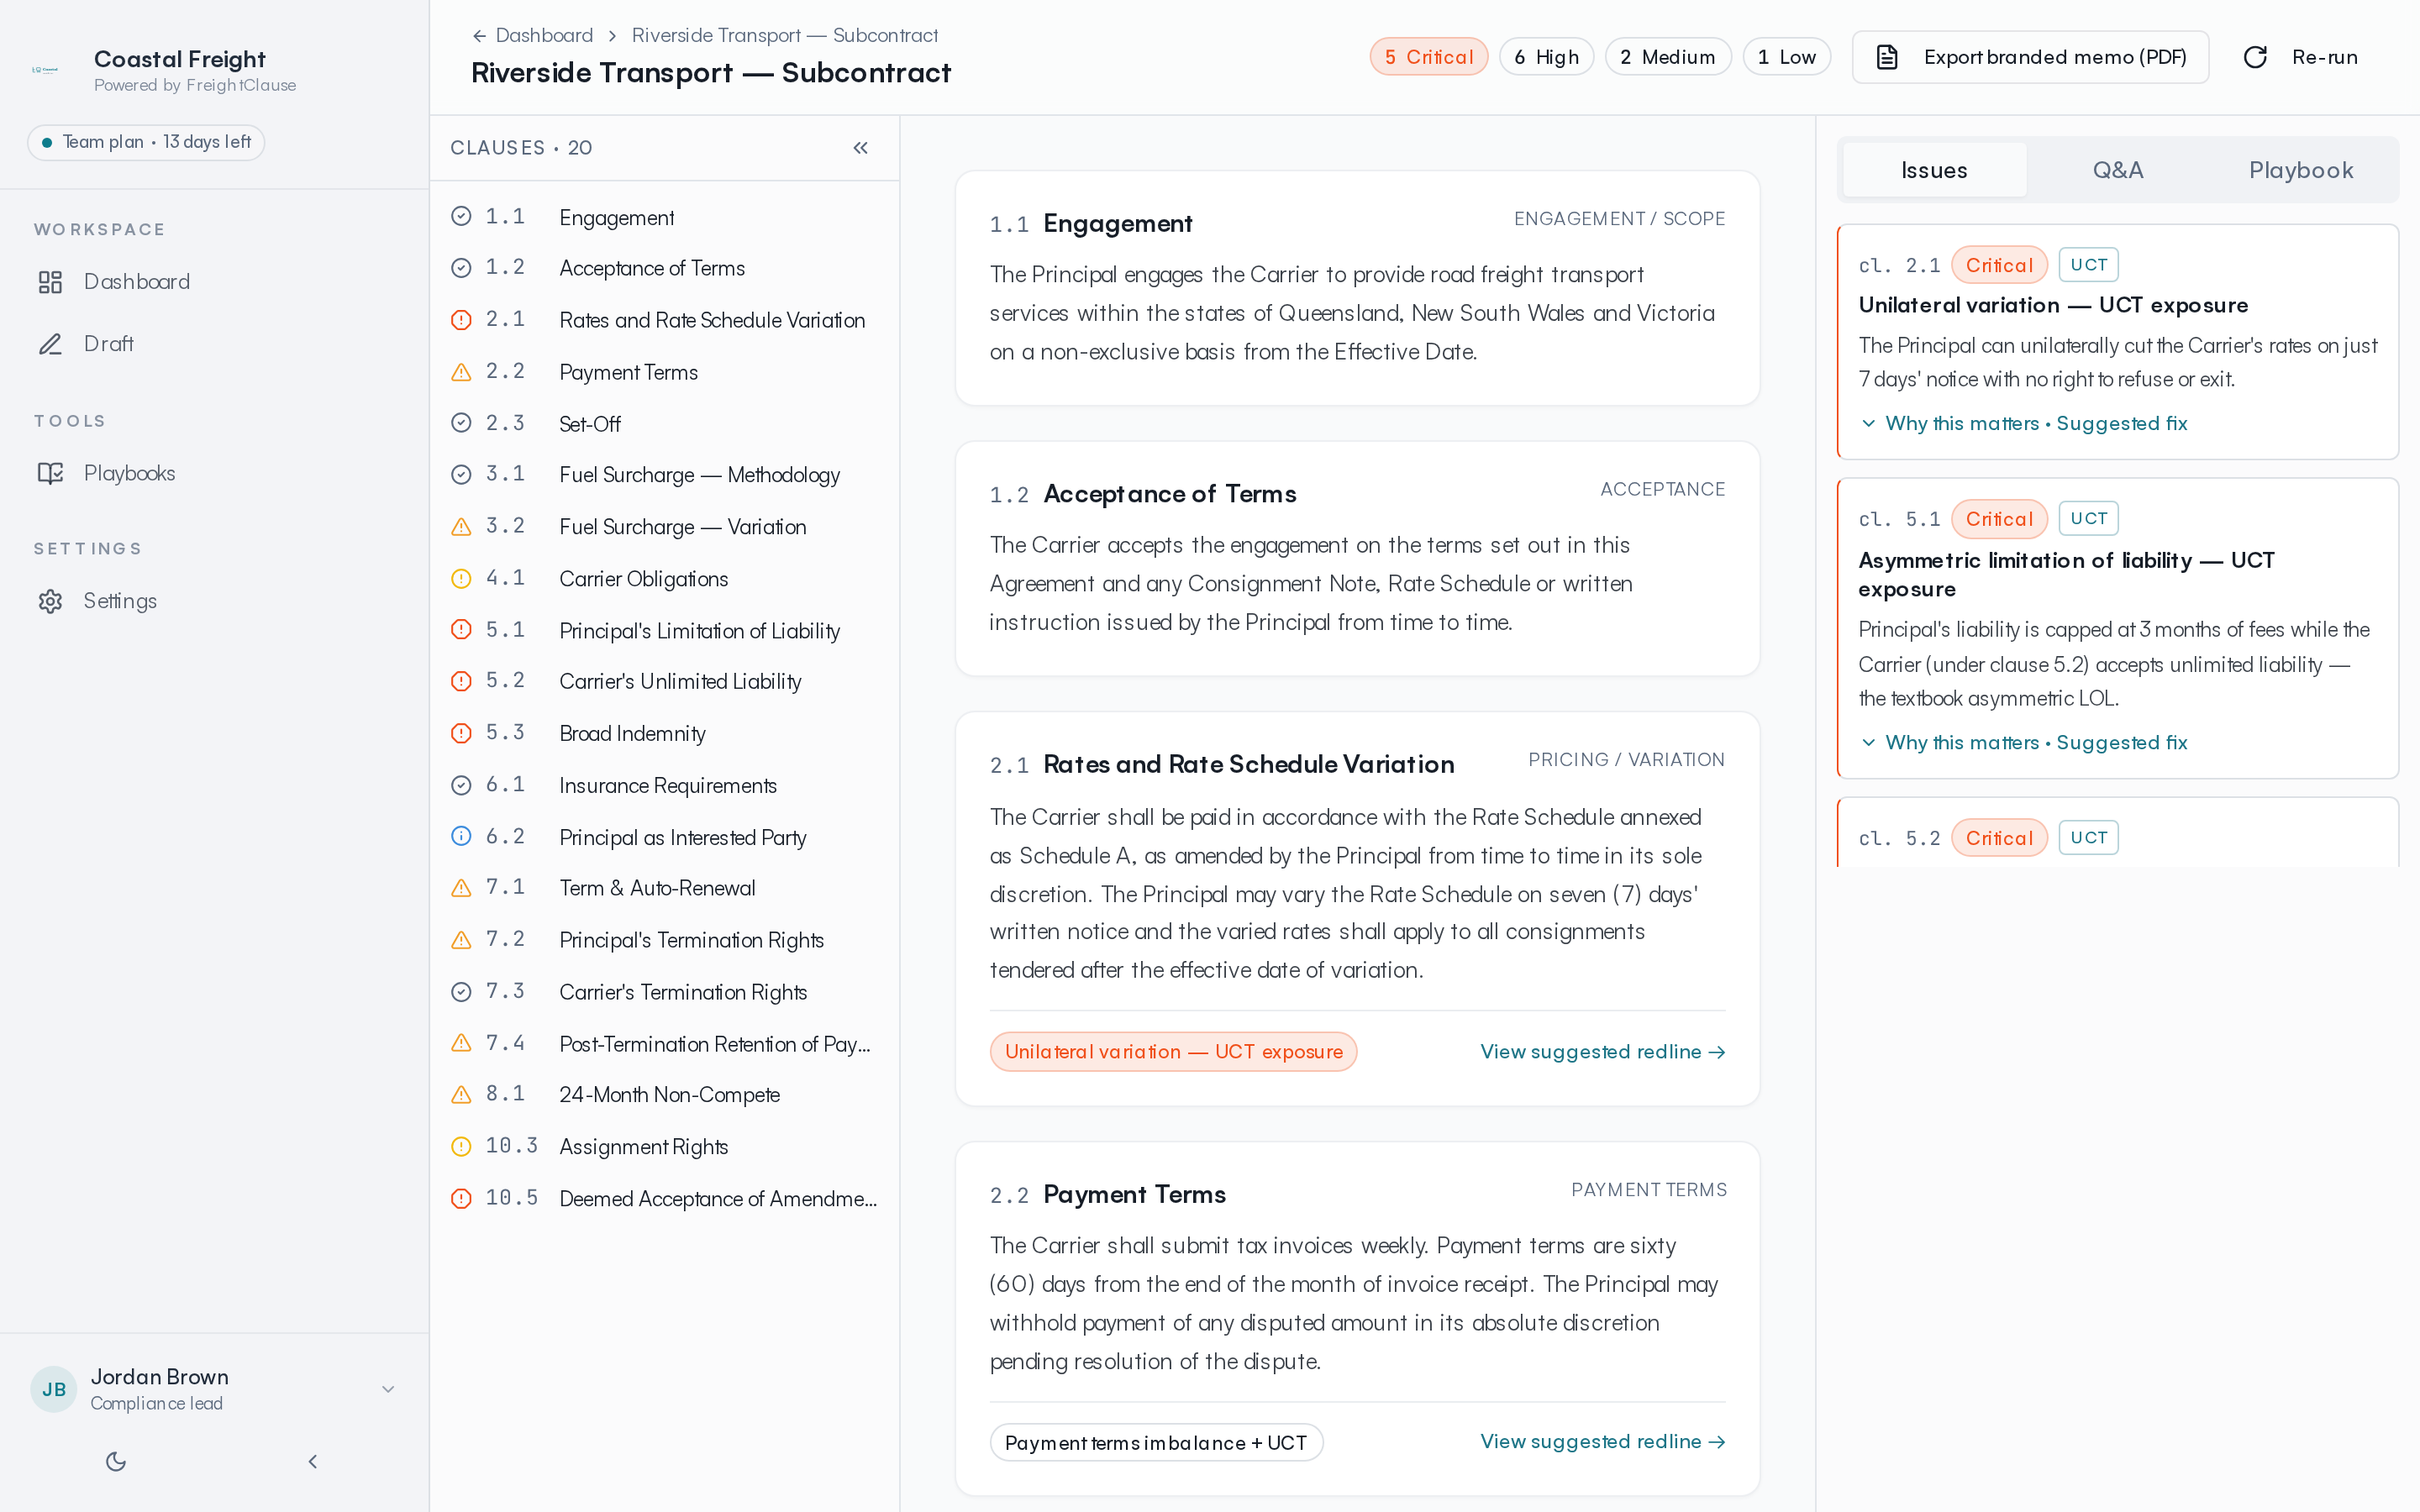Click the 1.1 Engagement clause card heading

(x=1117, y=223)
